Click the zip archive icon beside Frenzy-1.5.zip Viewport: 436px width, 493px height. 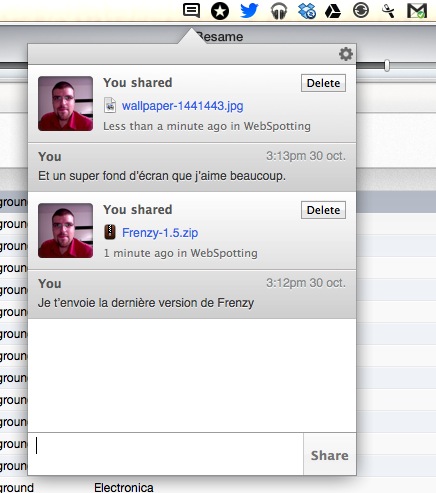pos(110,232)
